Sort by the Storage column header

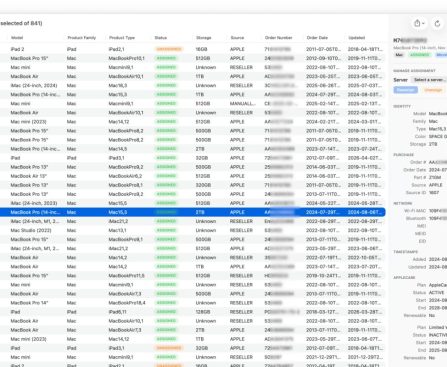coord(204,38)
